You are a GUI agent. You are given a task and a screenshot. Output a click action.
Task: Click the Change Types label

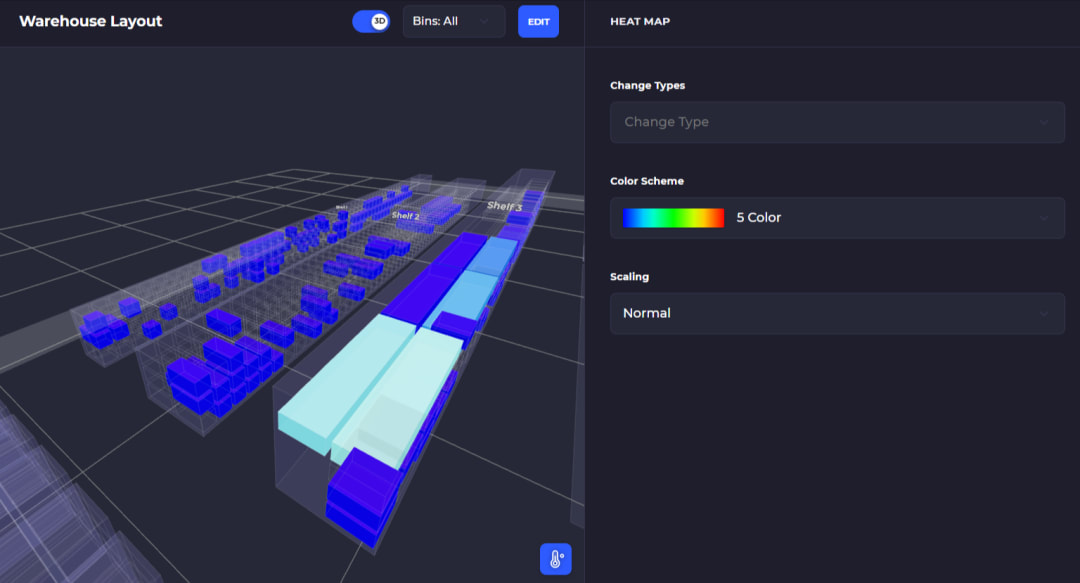coord(647,85)
